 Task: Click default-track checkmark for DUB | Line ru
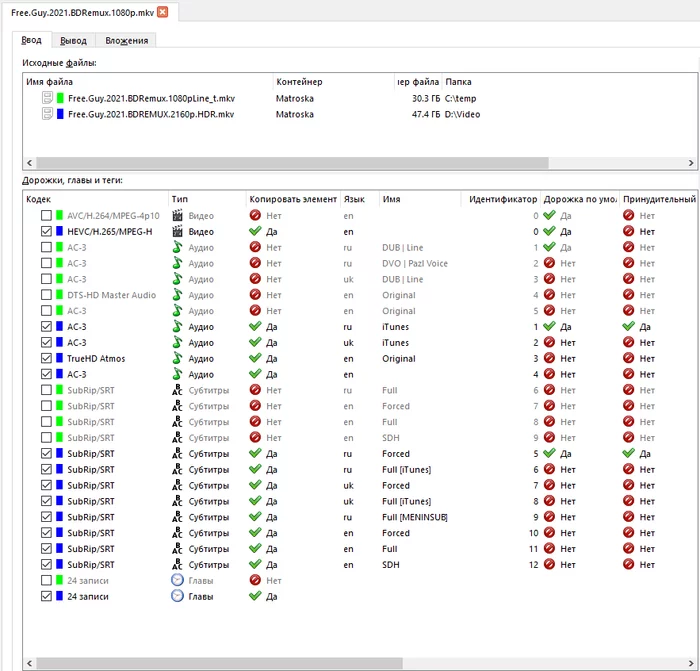coord(550,247)
